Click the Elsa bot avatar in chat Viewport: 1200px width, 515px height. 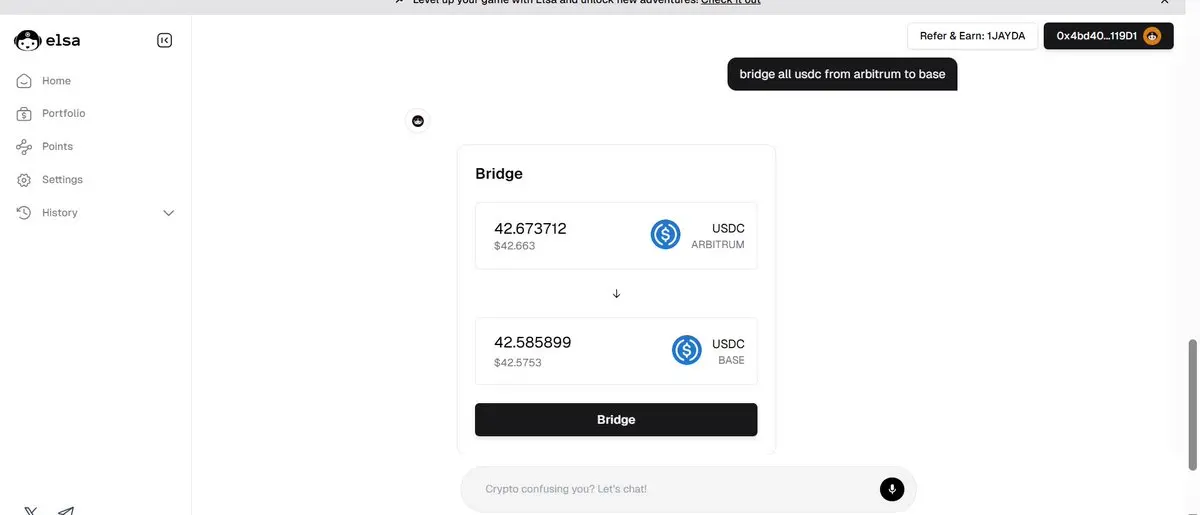(418, 121)
